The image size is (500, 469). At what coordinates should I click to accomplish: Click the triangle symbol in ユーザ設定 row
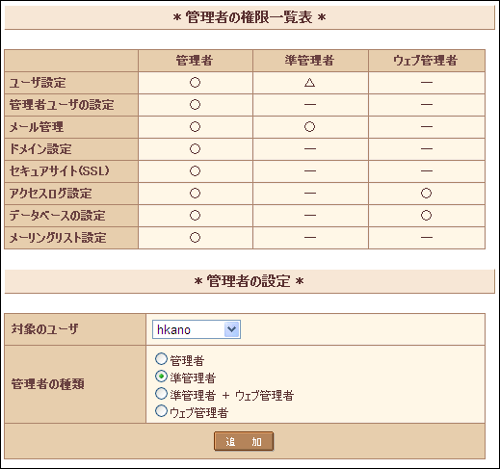(x=310, y=82)
